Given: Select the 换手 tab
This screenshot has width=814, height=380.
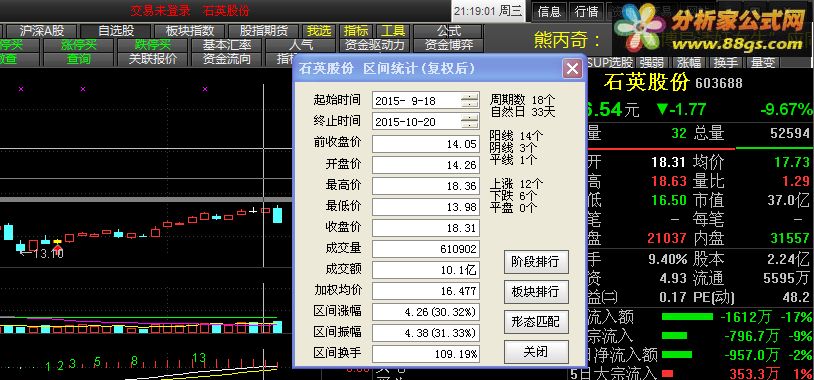Looking at the screenshot, I should (726, 63).
